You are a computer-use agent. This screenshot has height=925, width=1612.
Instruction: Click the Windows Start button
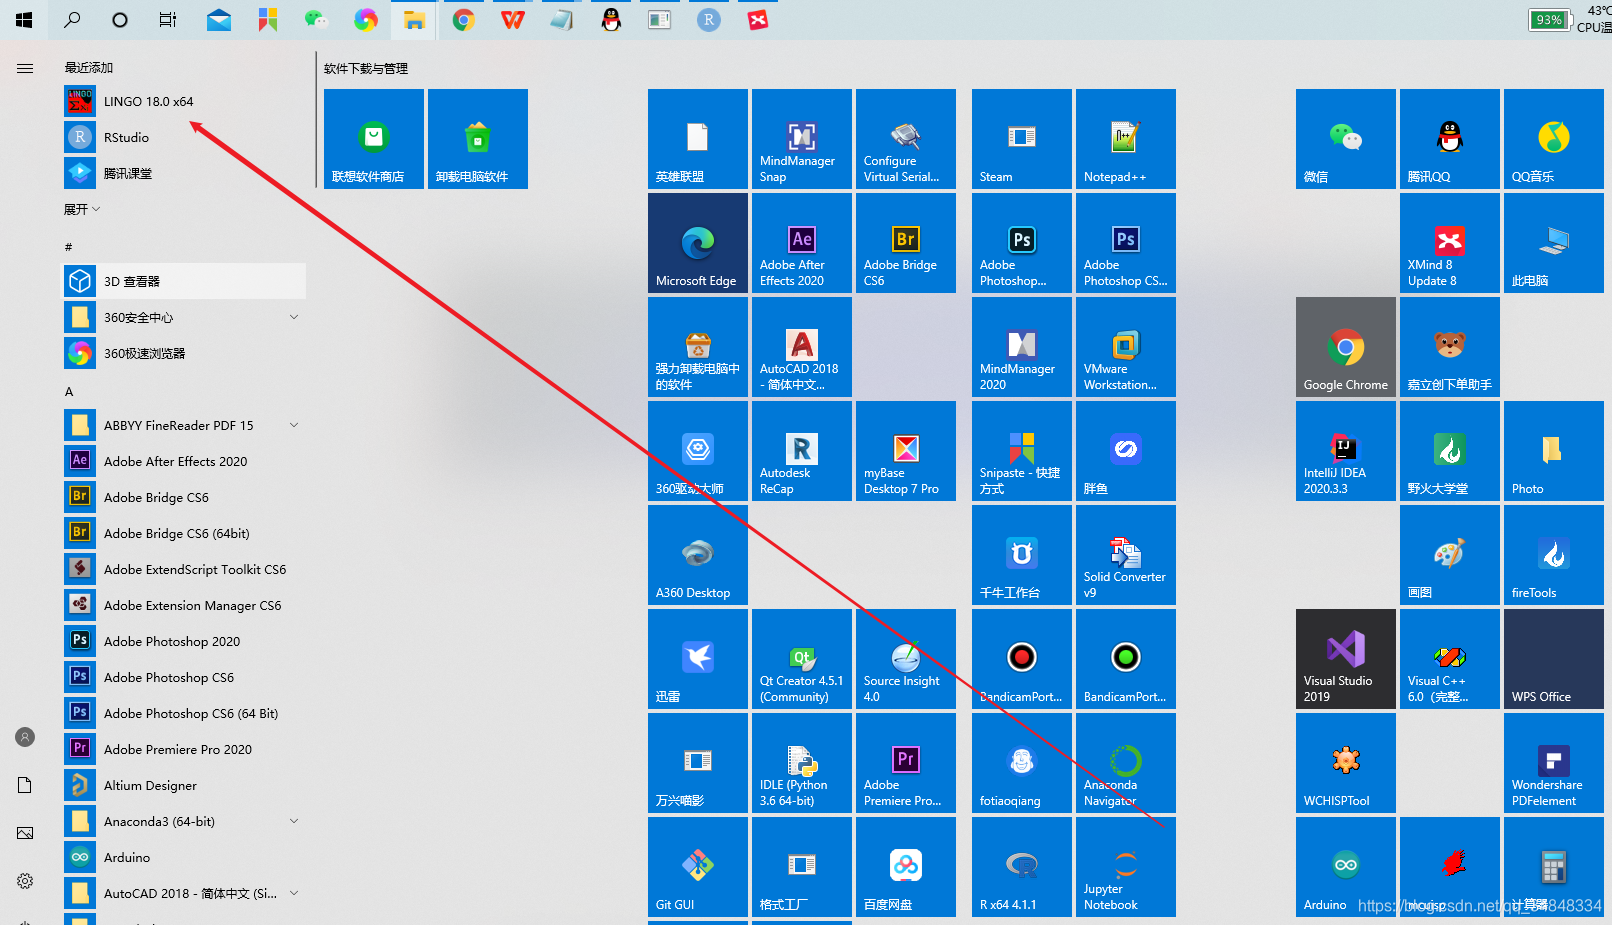24,20
